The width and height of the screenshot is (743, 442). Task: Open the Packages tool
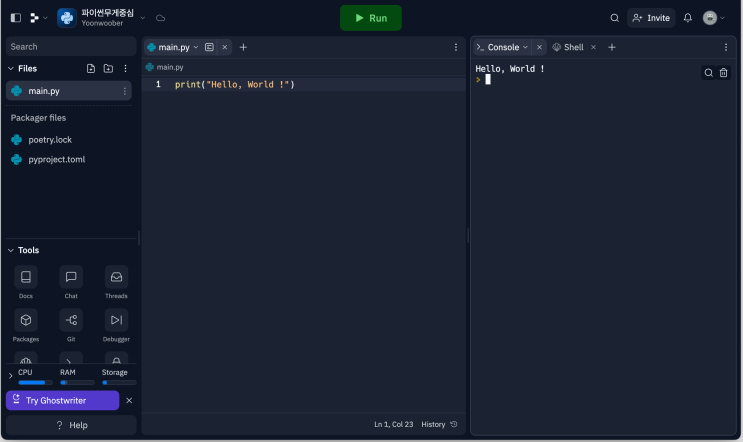pyautogui.click(x=26, y=320)
